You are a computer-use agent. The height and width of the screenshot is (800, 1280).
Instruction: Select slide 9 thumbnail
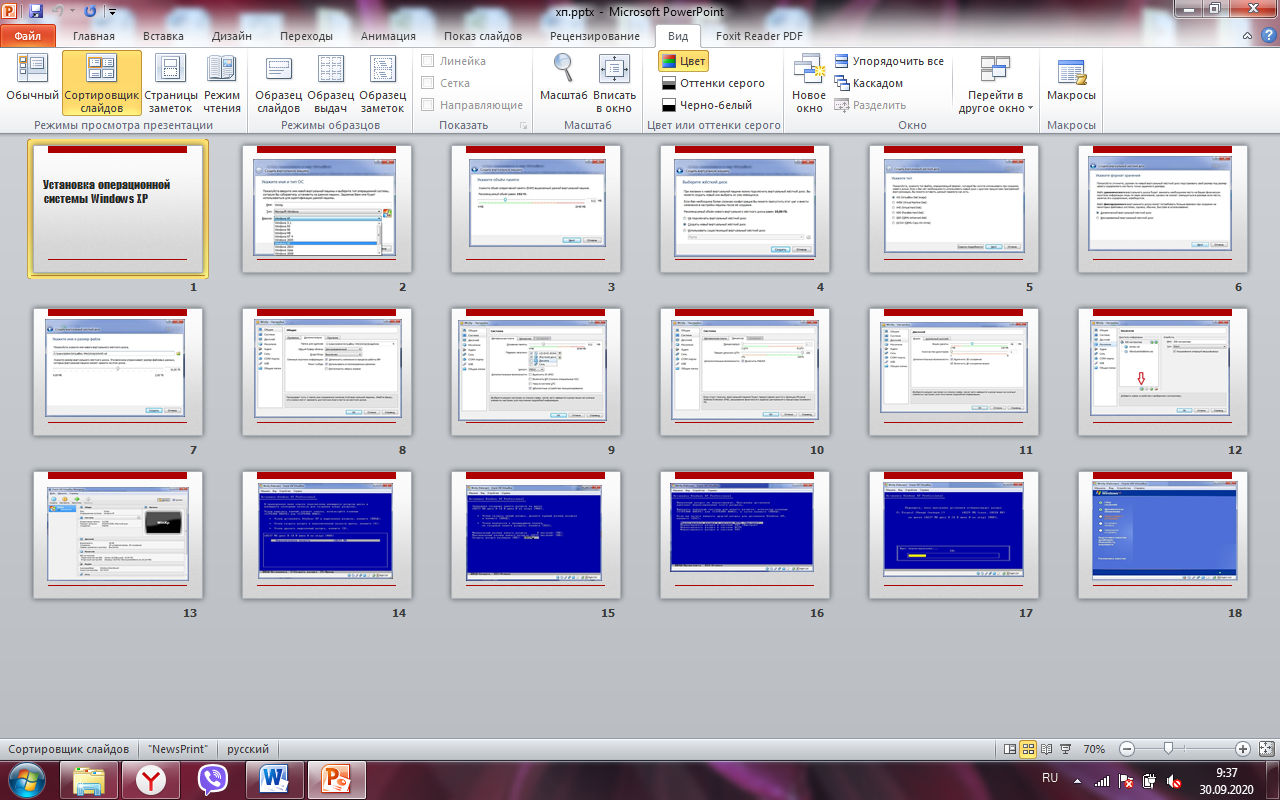(x=535, y=372)
